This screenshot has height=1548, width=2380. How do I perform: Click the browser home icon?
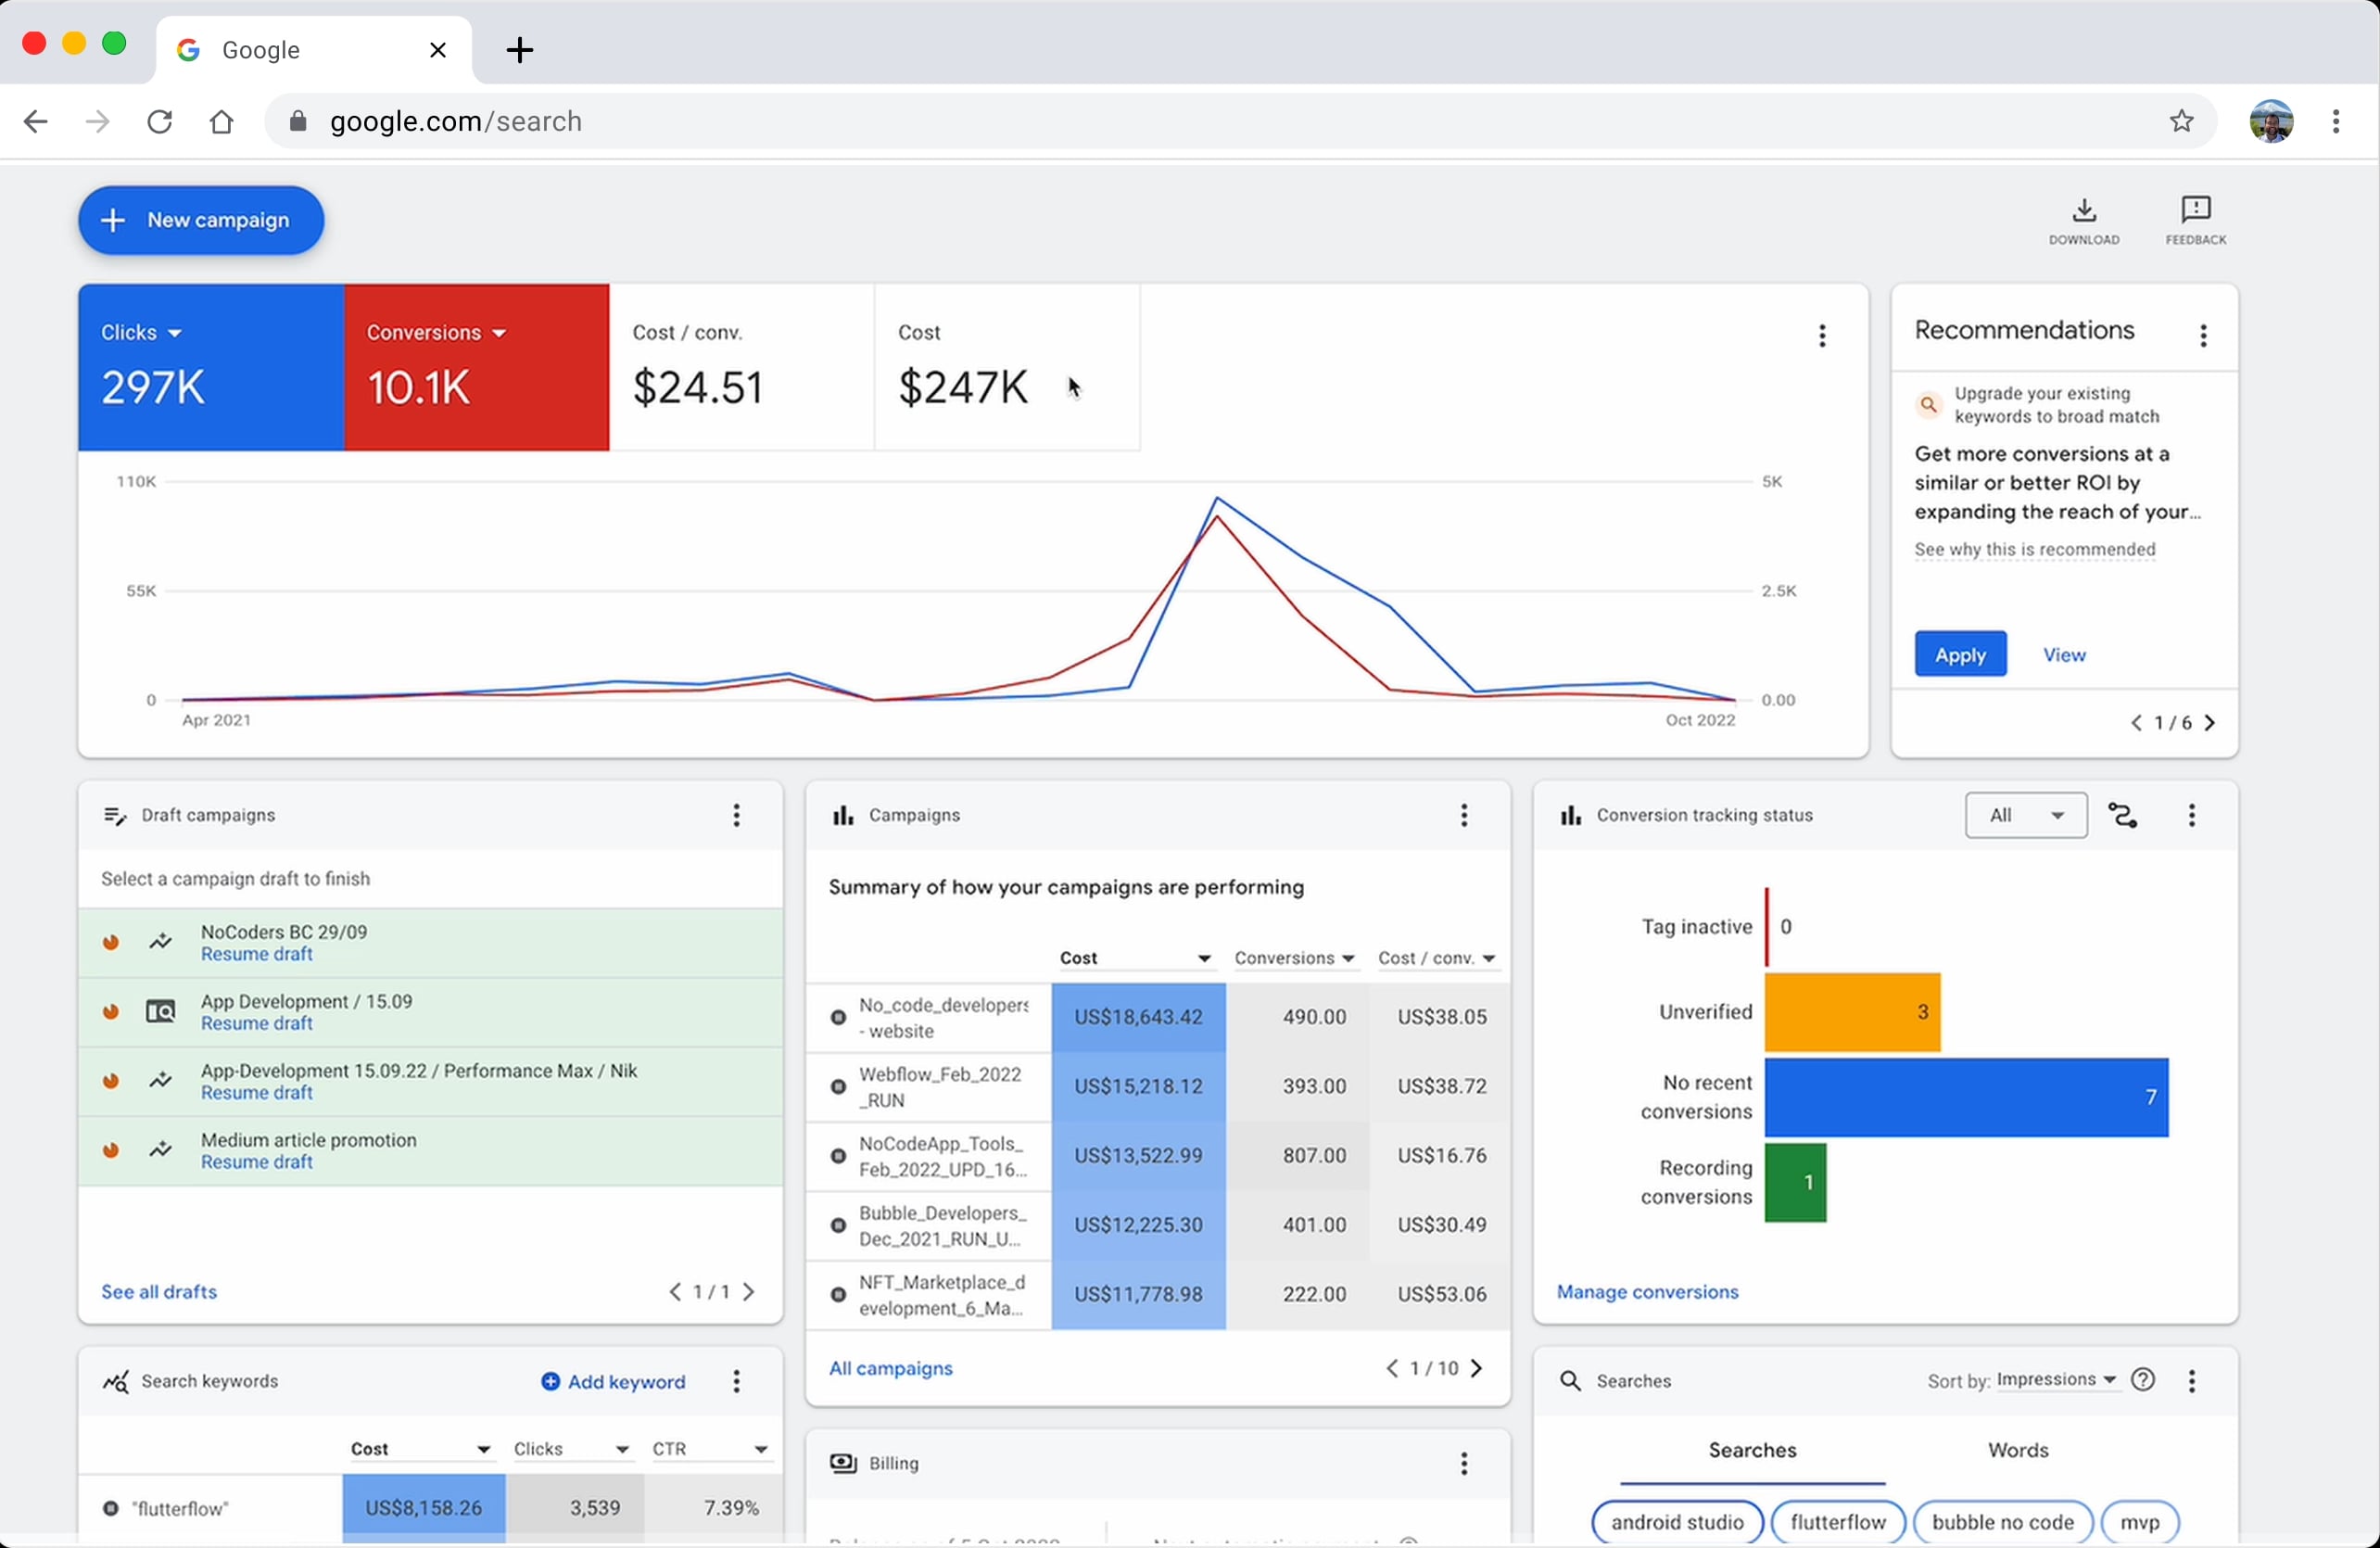tap(221, 121)
